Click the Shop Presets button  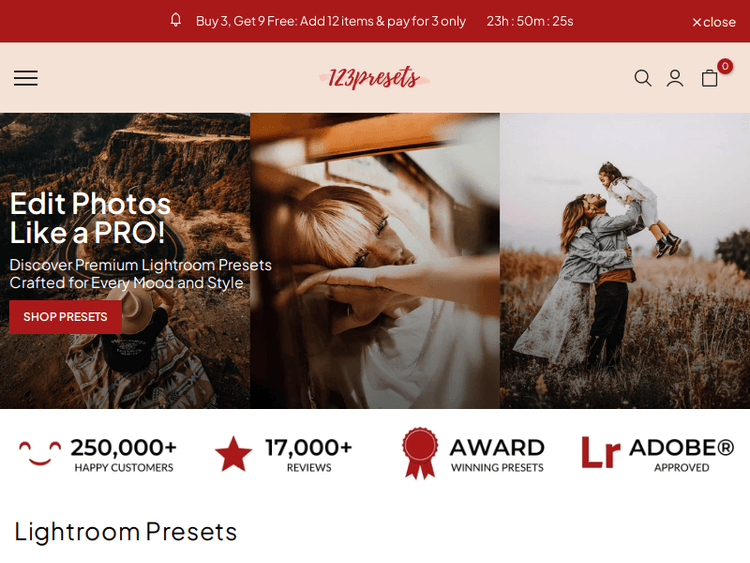(66, 317)
